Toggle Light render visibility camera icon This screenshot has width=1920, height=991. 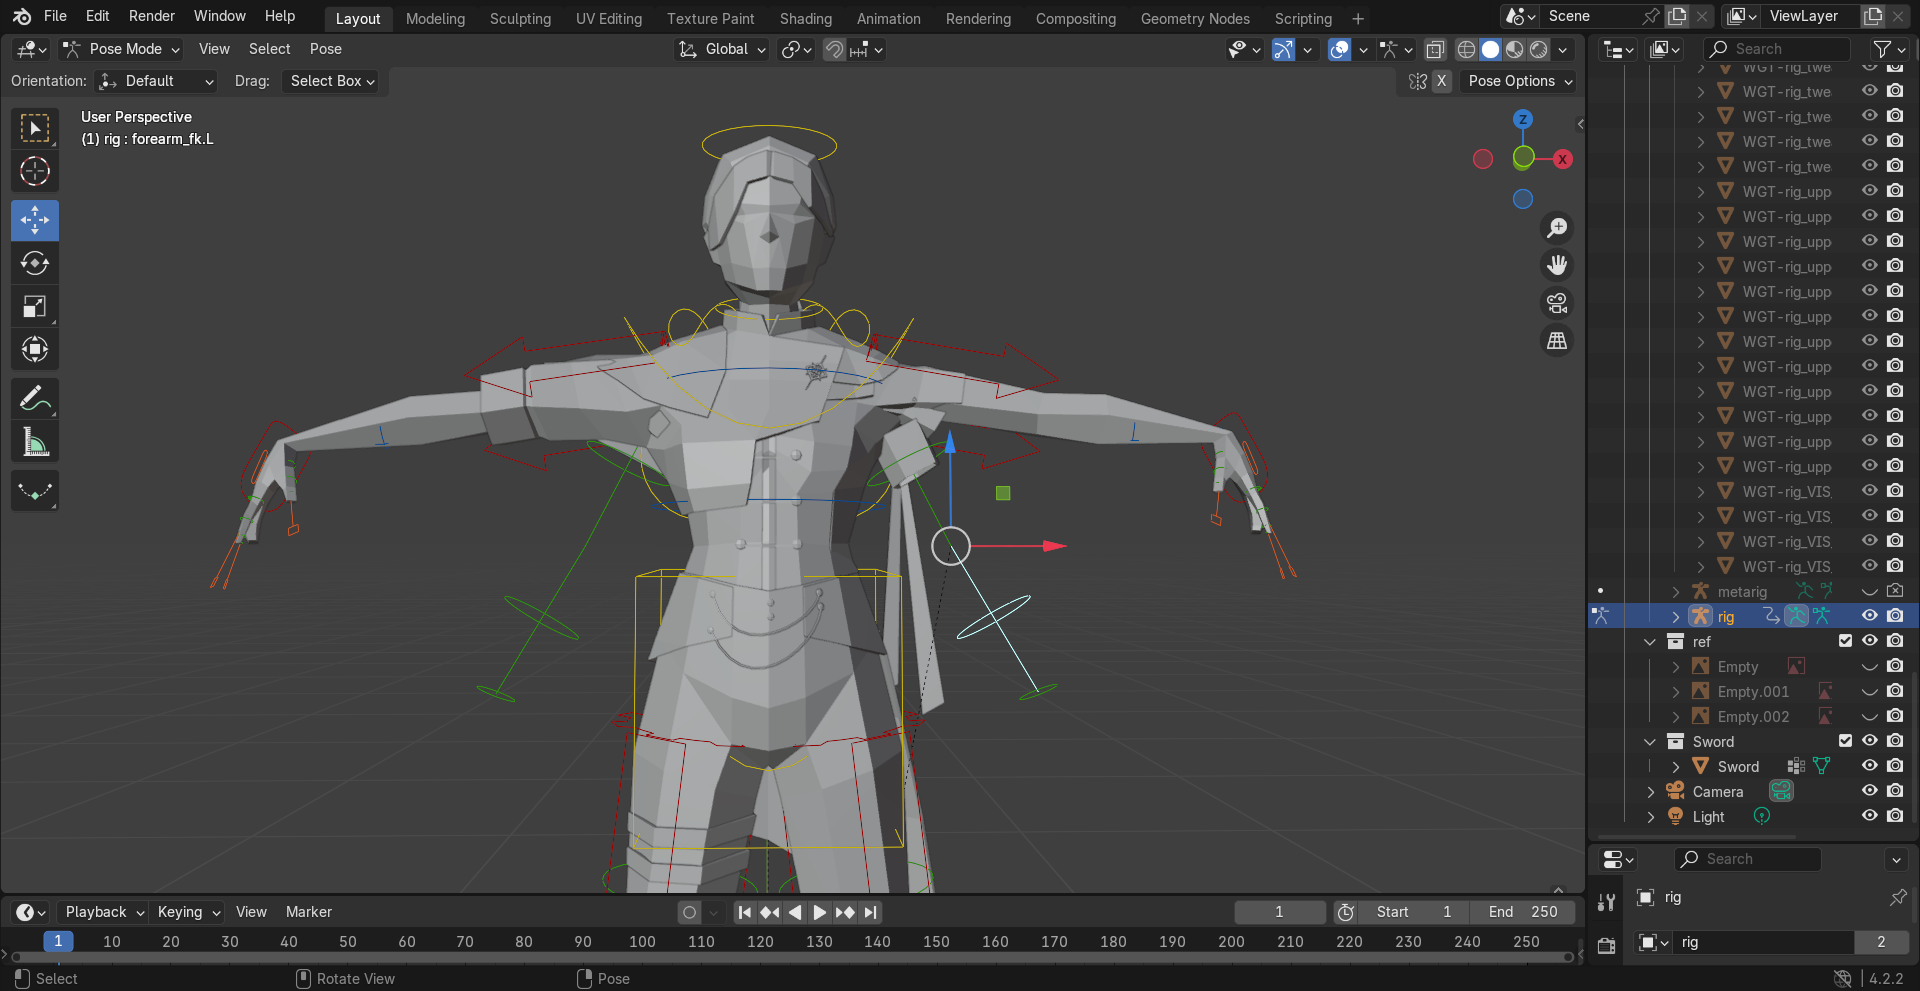(1895, 816)
